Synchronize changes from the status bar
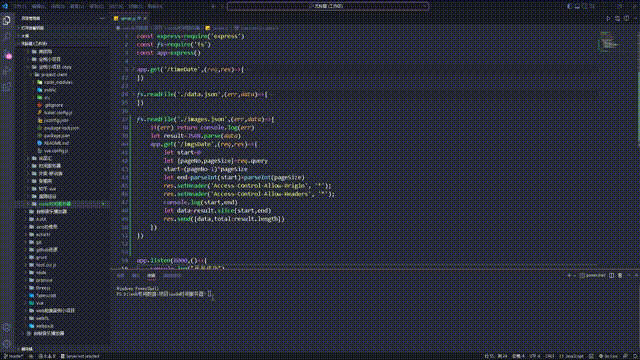 31,356
